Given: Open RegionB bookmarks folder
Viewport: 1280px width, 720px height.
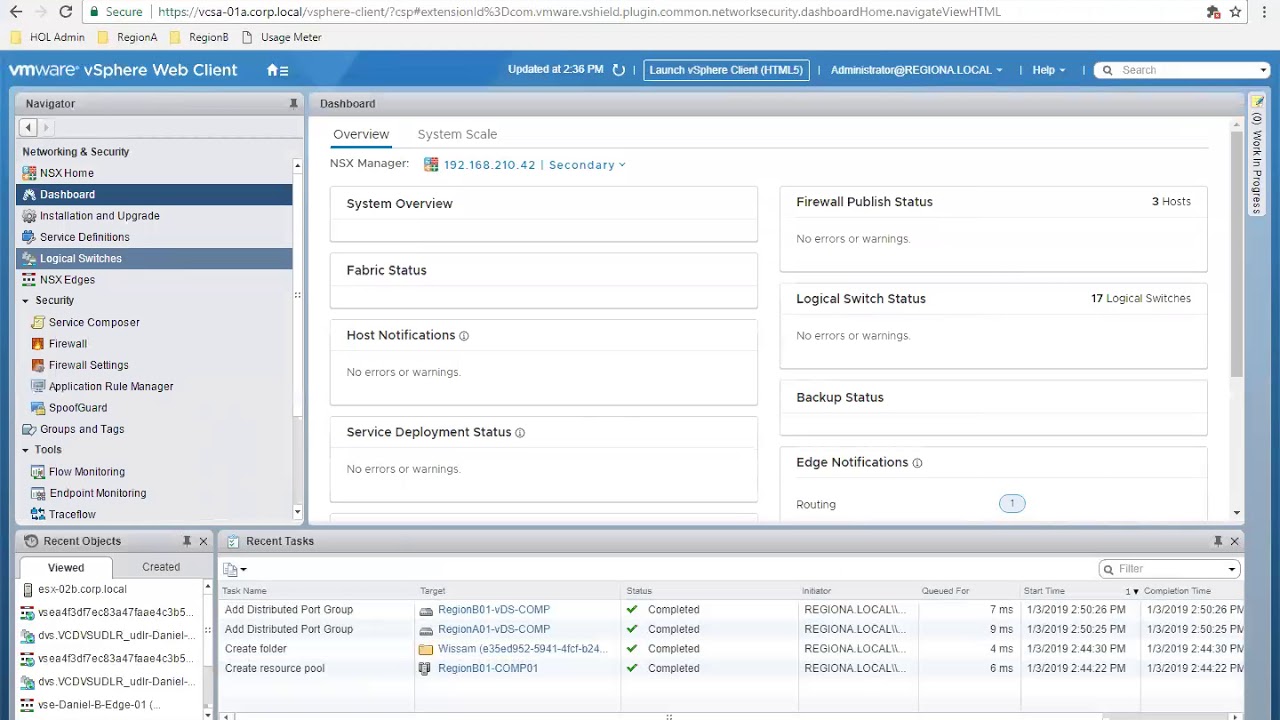Looking at the screenshot, I should [x=198, y=37].
